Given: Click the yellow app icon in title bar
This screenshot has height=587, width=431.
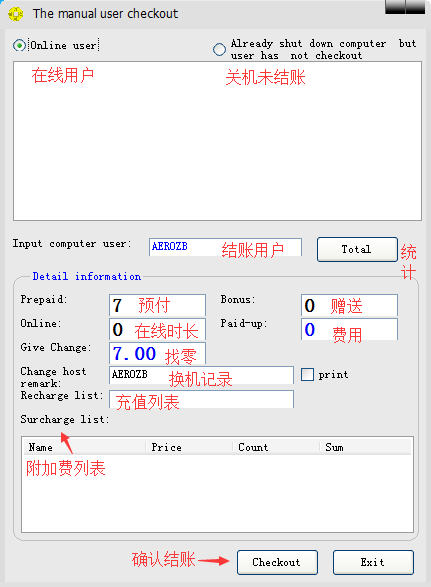Looking at the screenshot, I should click(15, 14).
